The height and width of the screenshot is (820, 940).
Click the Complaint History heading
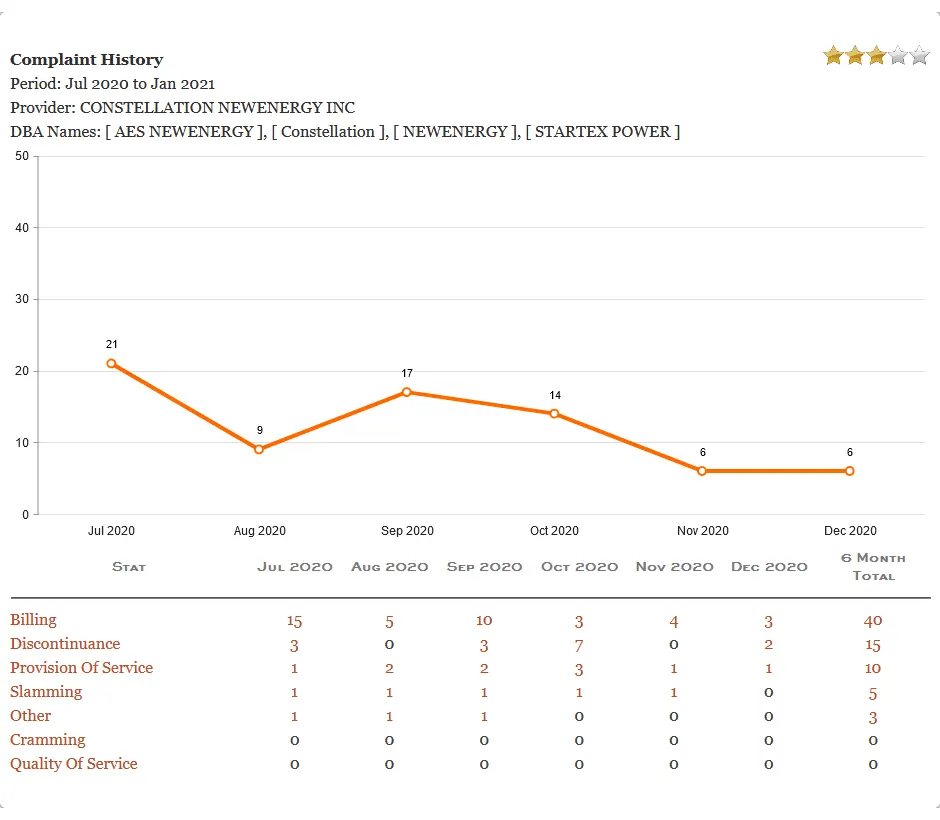86,59
